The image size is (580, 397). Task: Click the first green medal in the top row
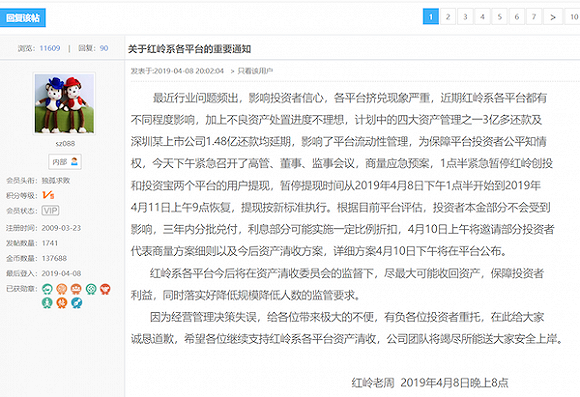tap(47, 289)
